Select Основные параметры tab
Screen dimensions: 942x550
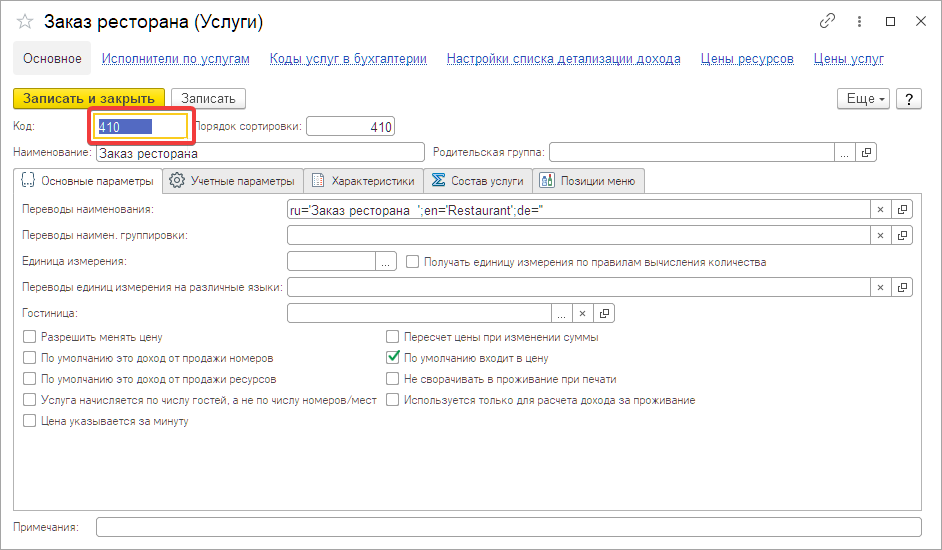click(x=88, y=181)
